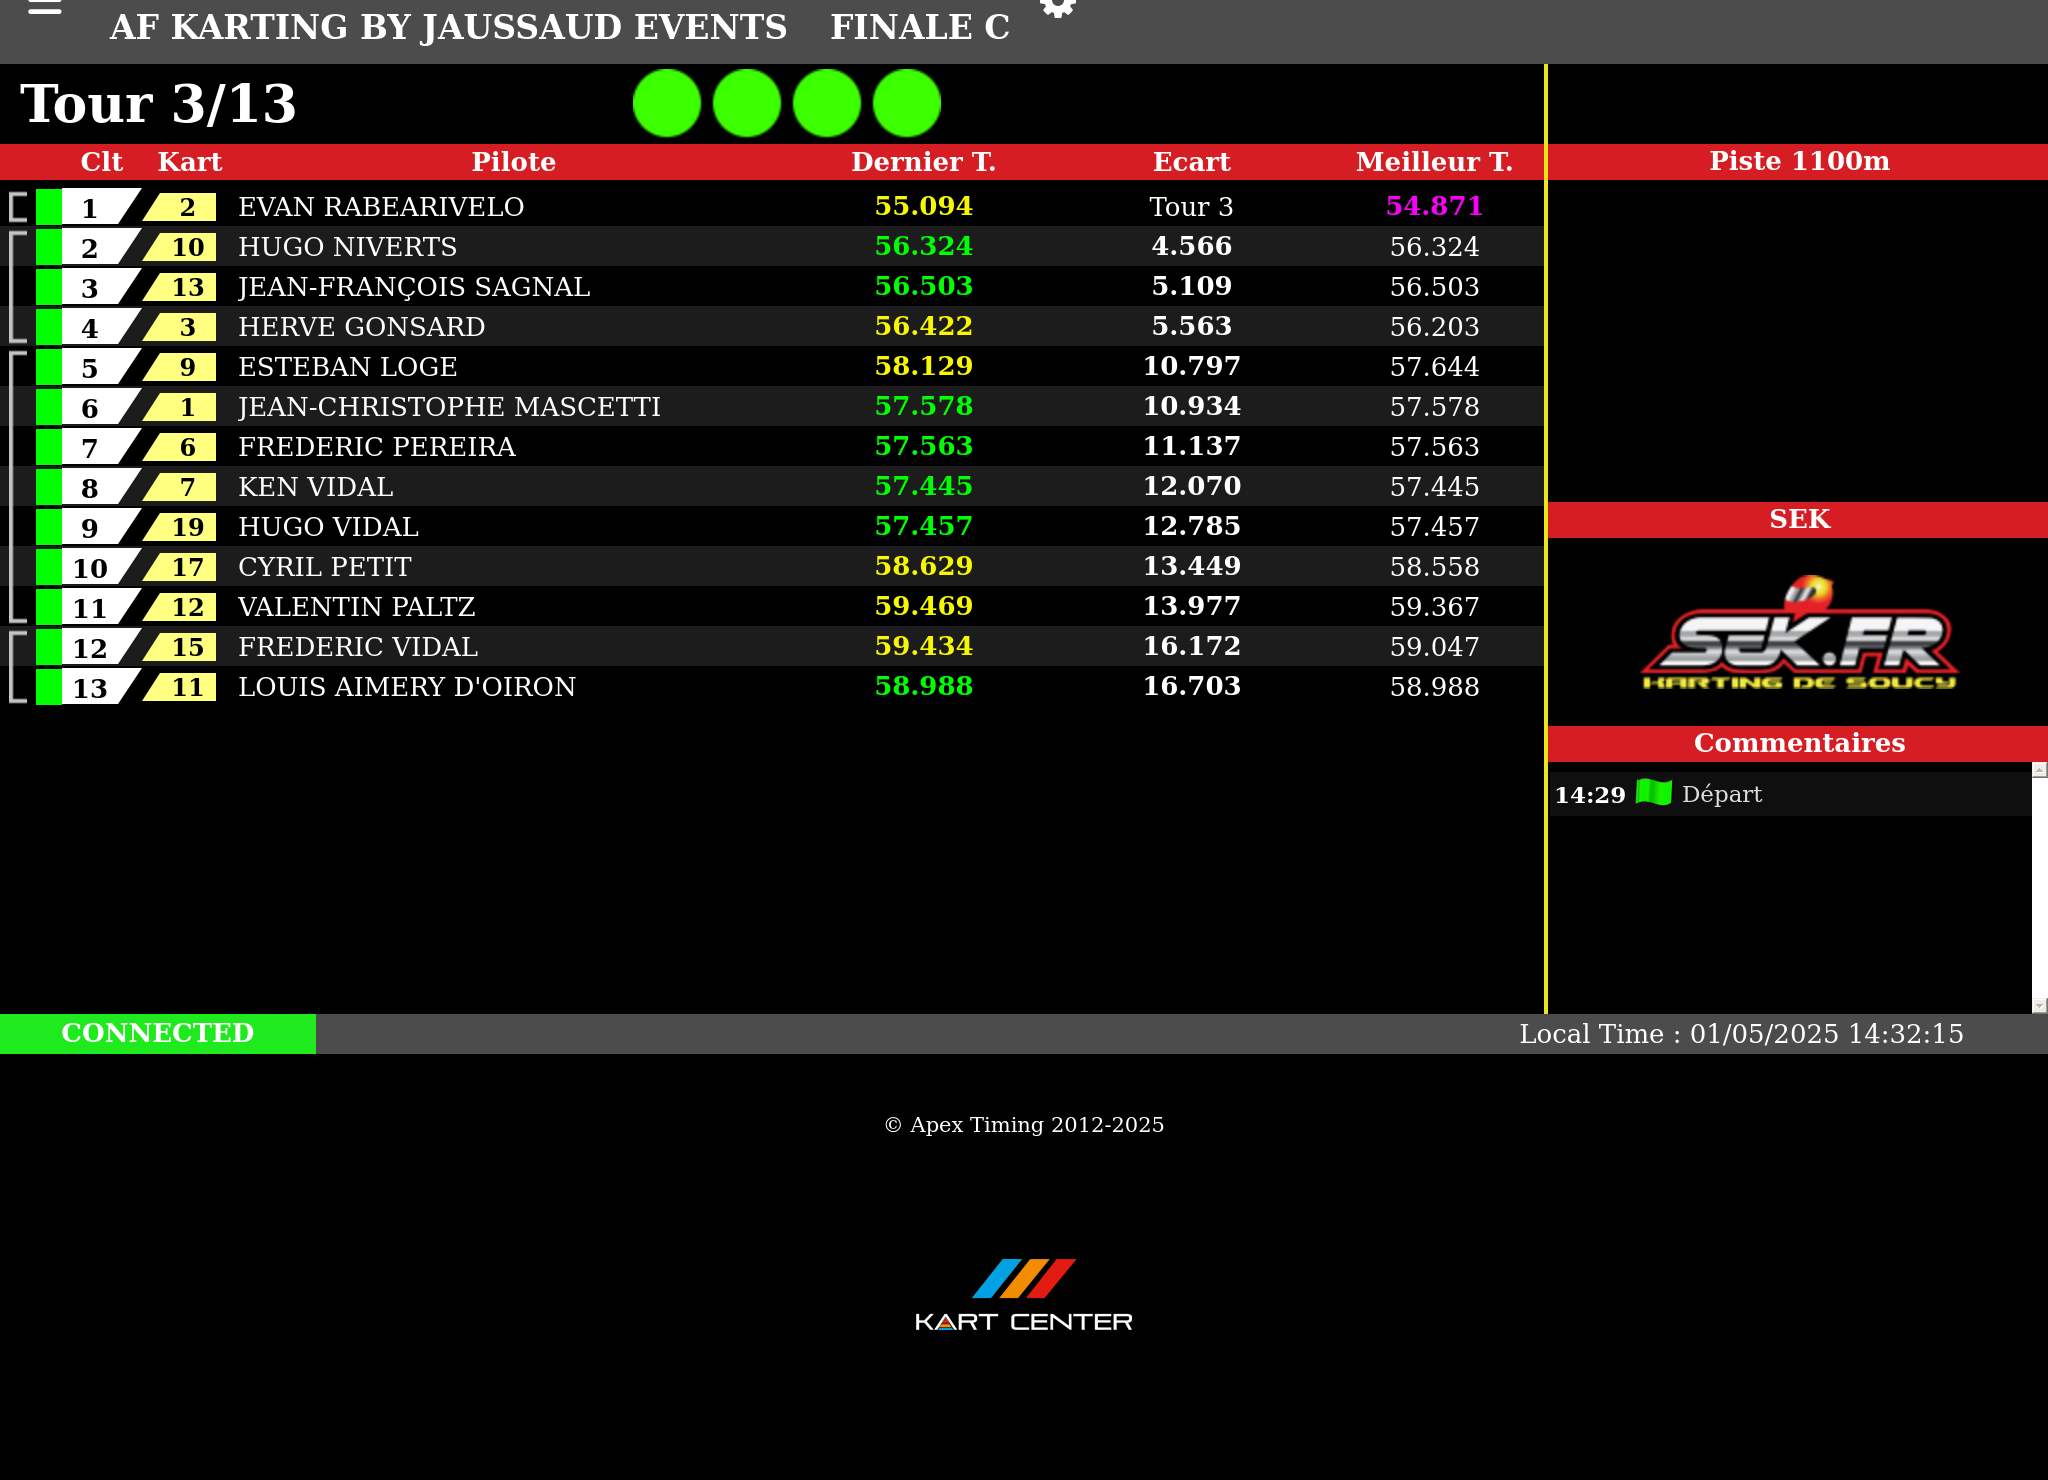Viewport: 2048px width, 1480px height.
Task: Click green status square for position 13
Action: coord(48,687)
